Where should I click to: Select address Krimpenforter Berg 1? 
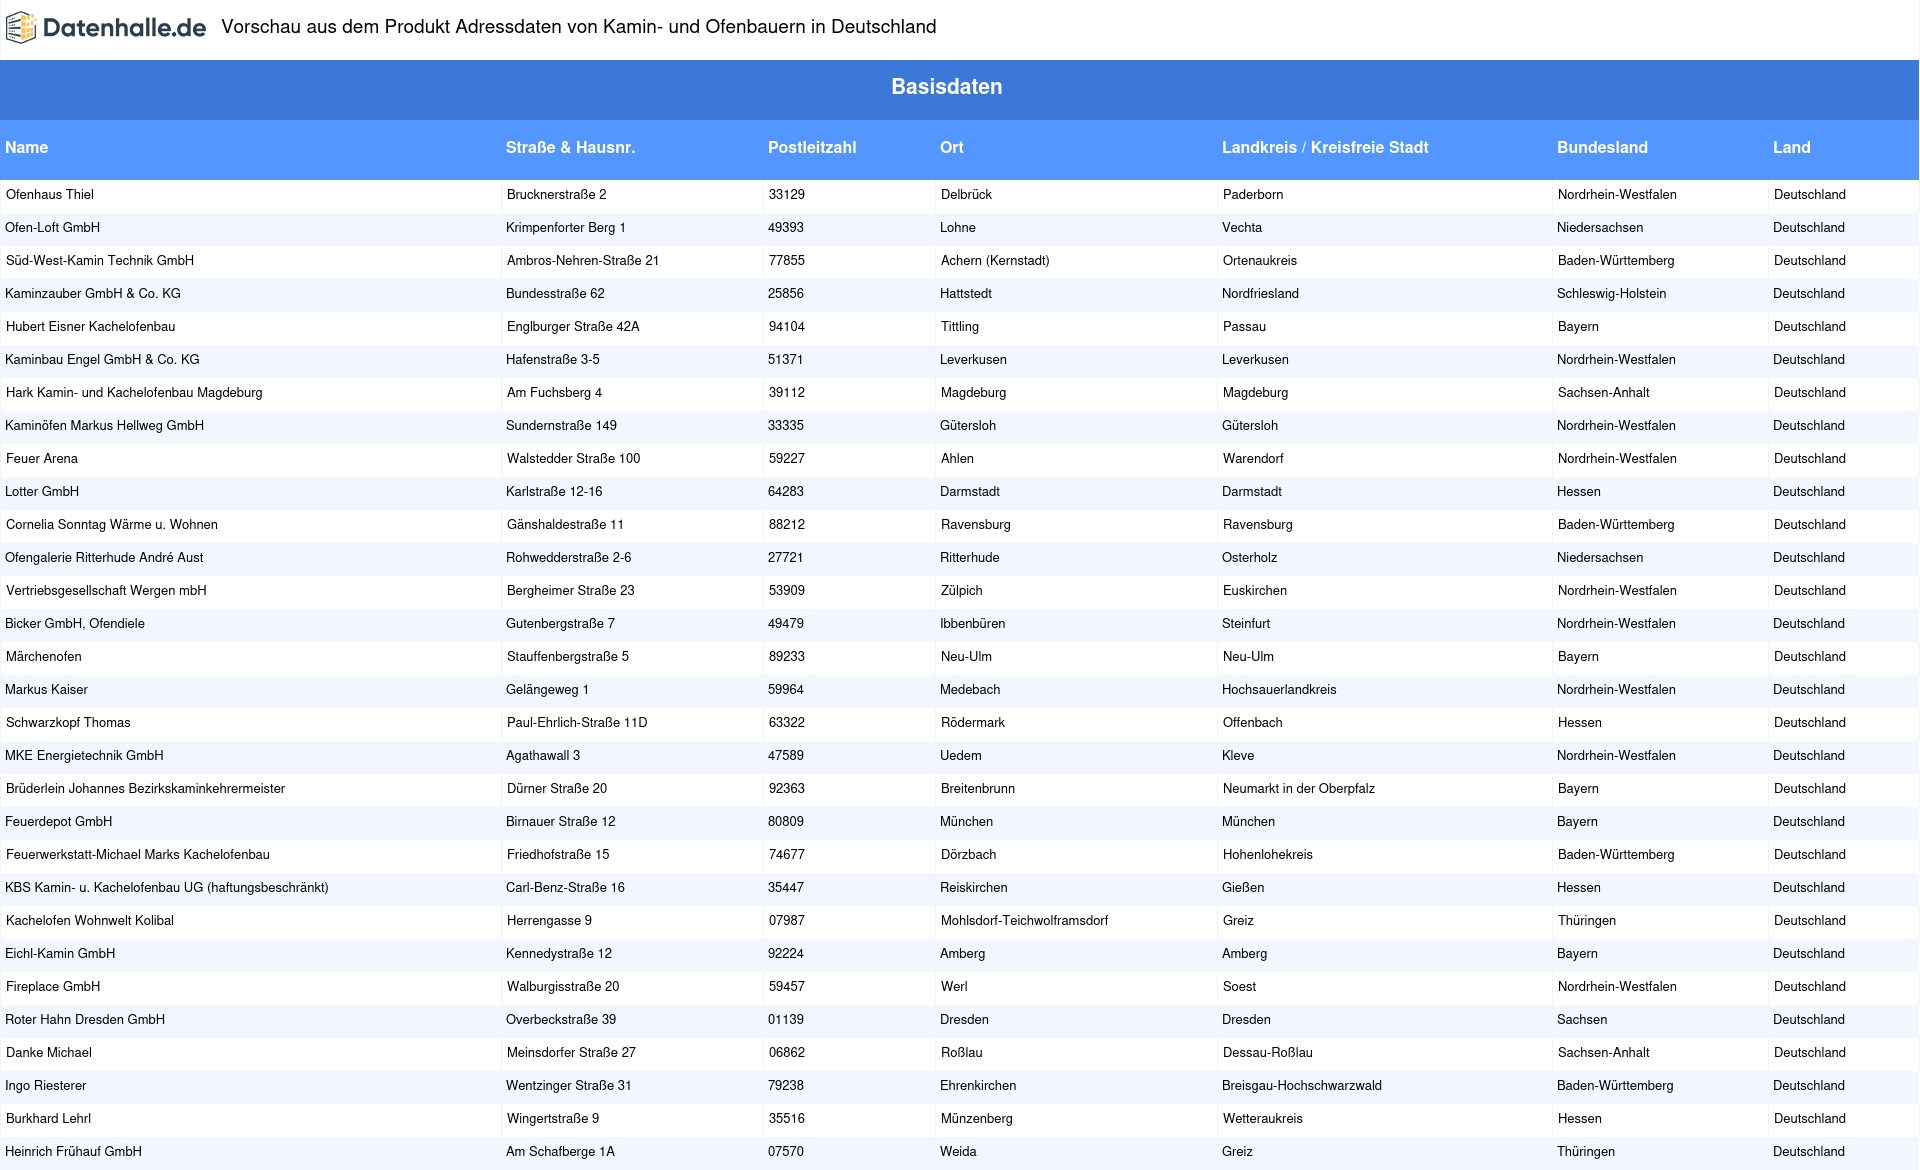coord(566,228)
